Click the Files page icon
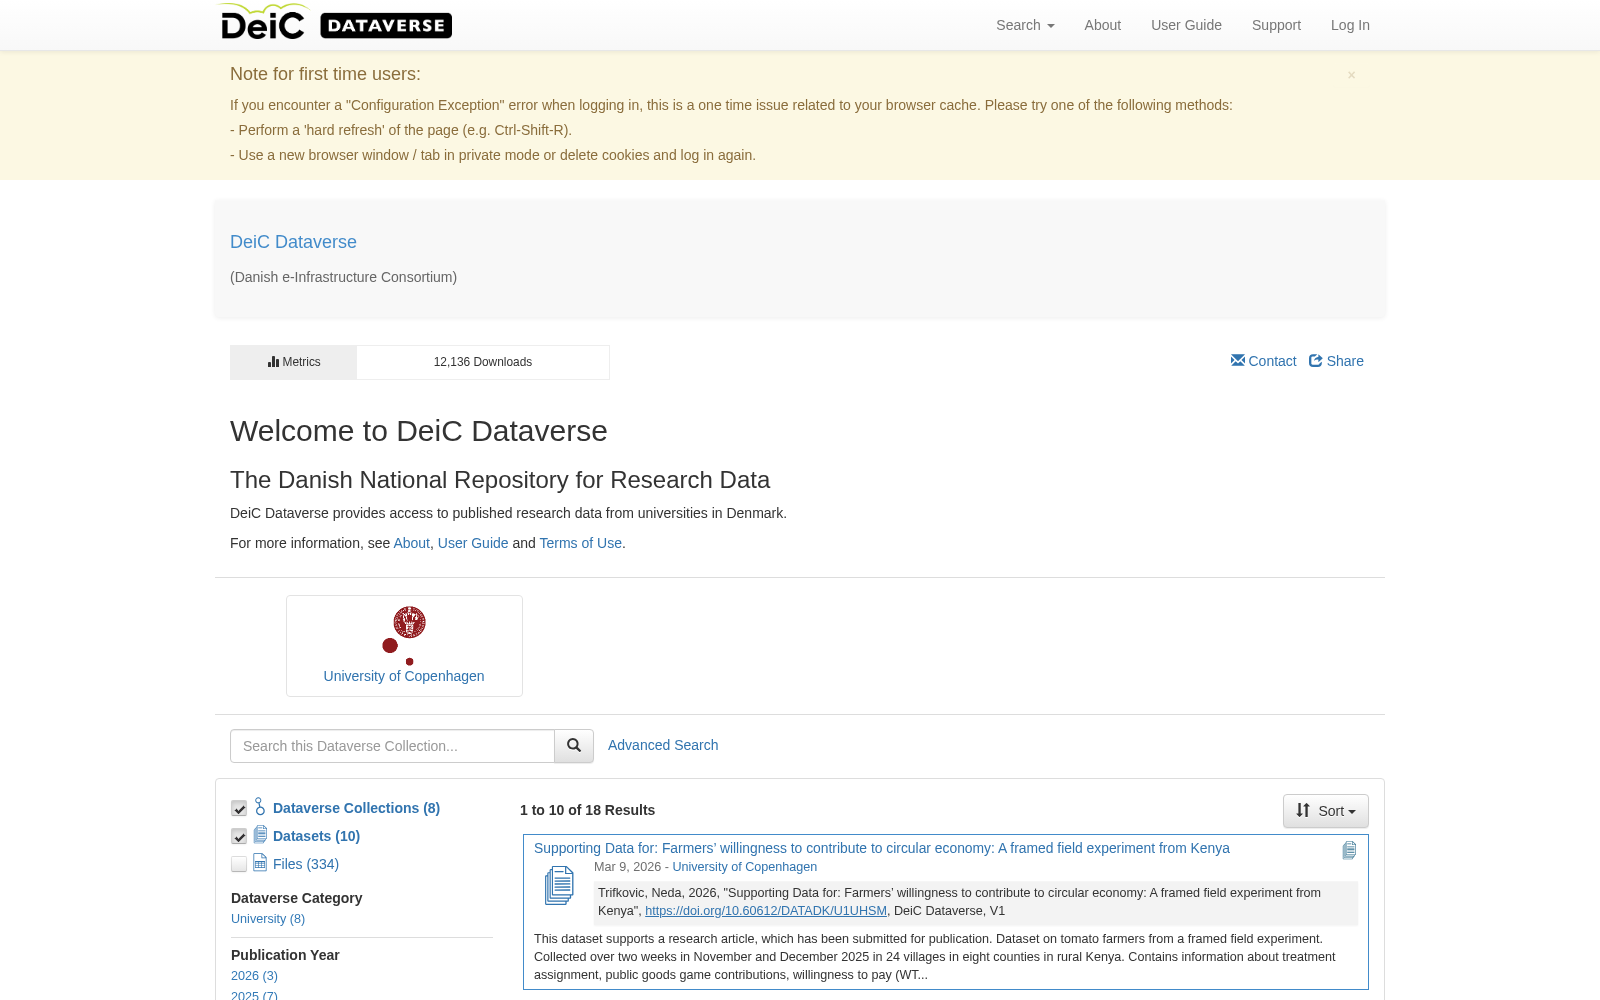 260,862
